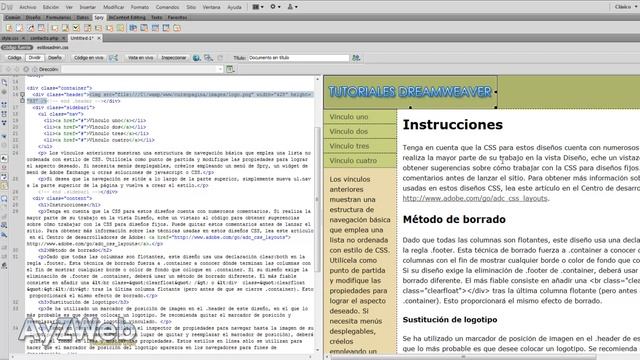The width and height of the screenshot is (640, 360).
Task: Open the site management dropdown
Action: [292, 7]
